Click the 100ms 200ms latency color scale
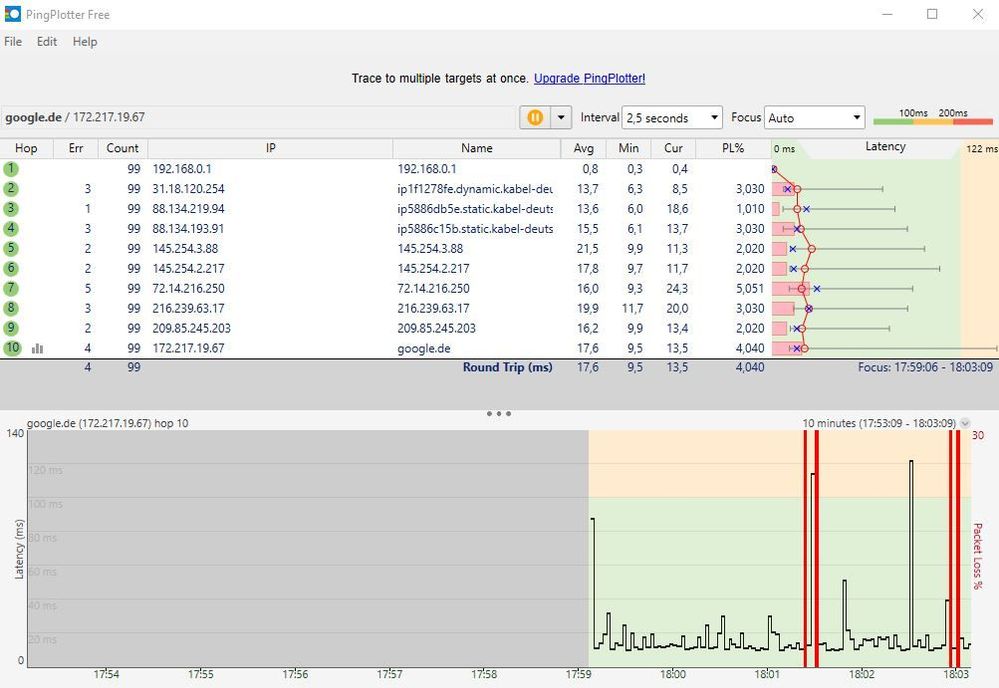 click(x=933, y=117)
